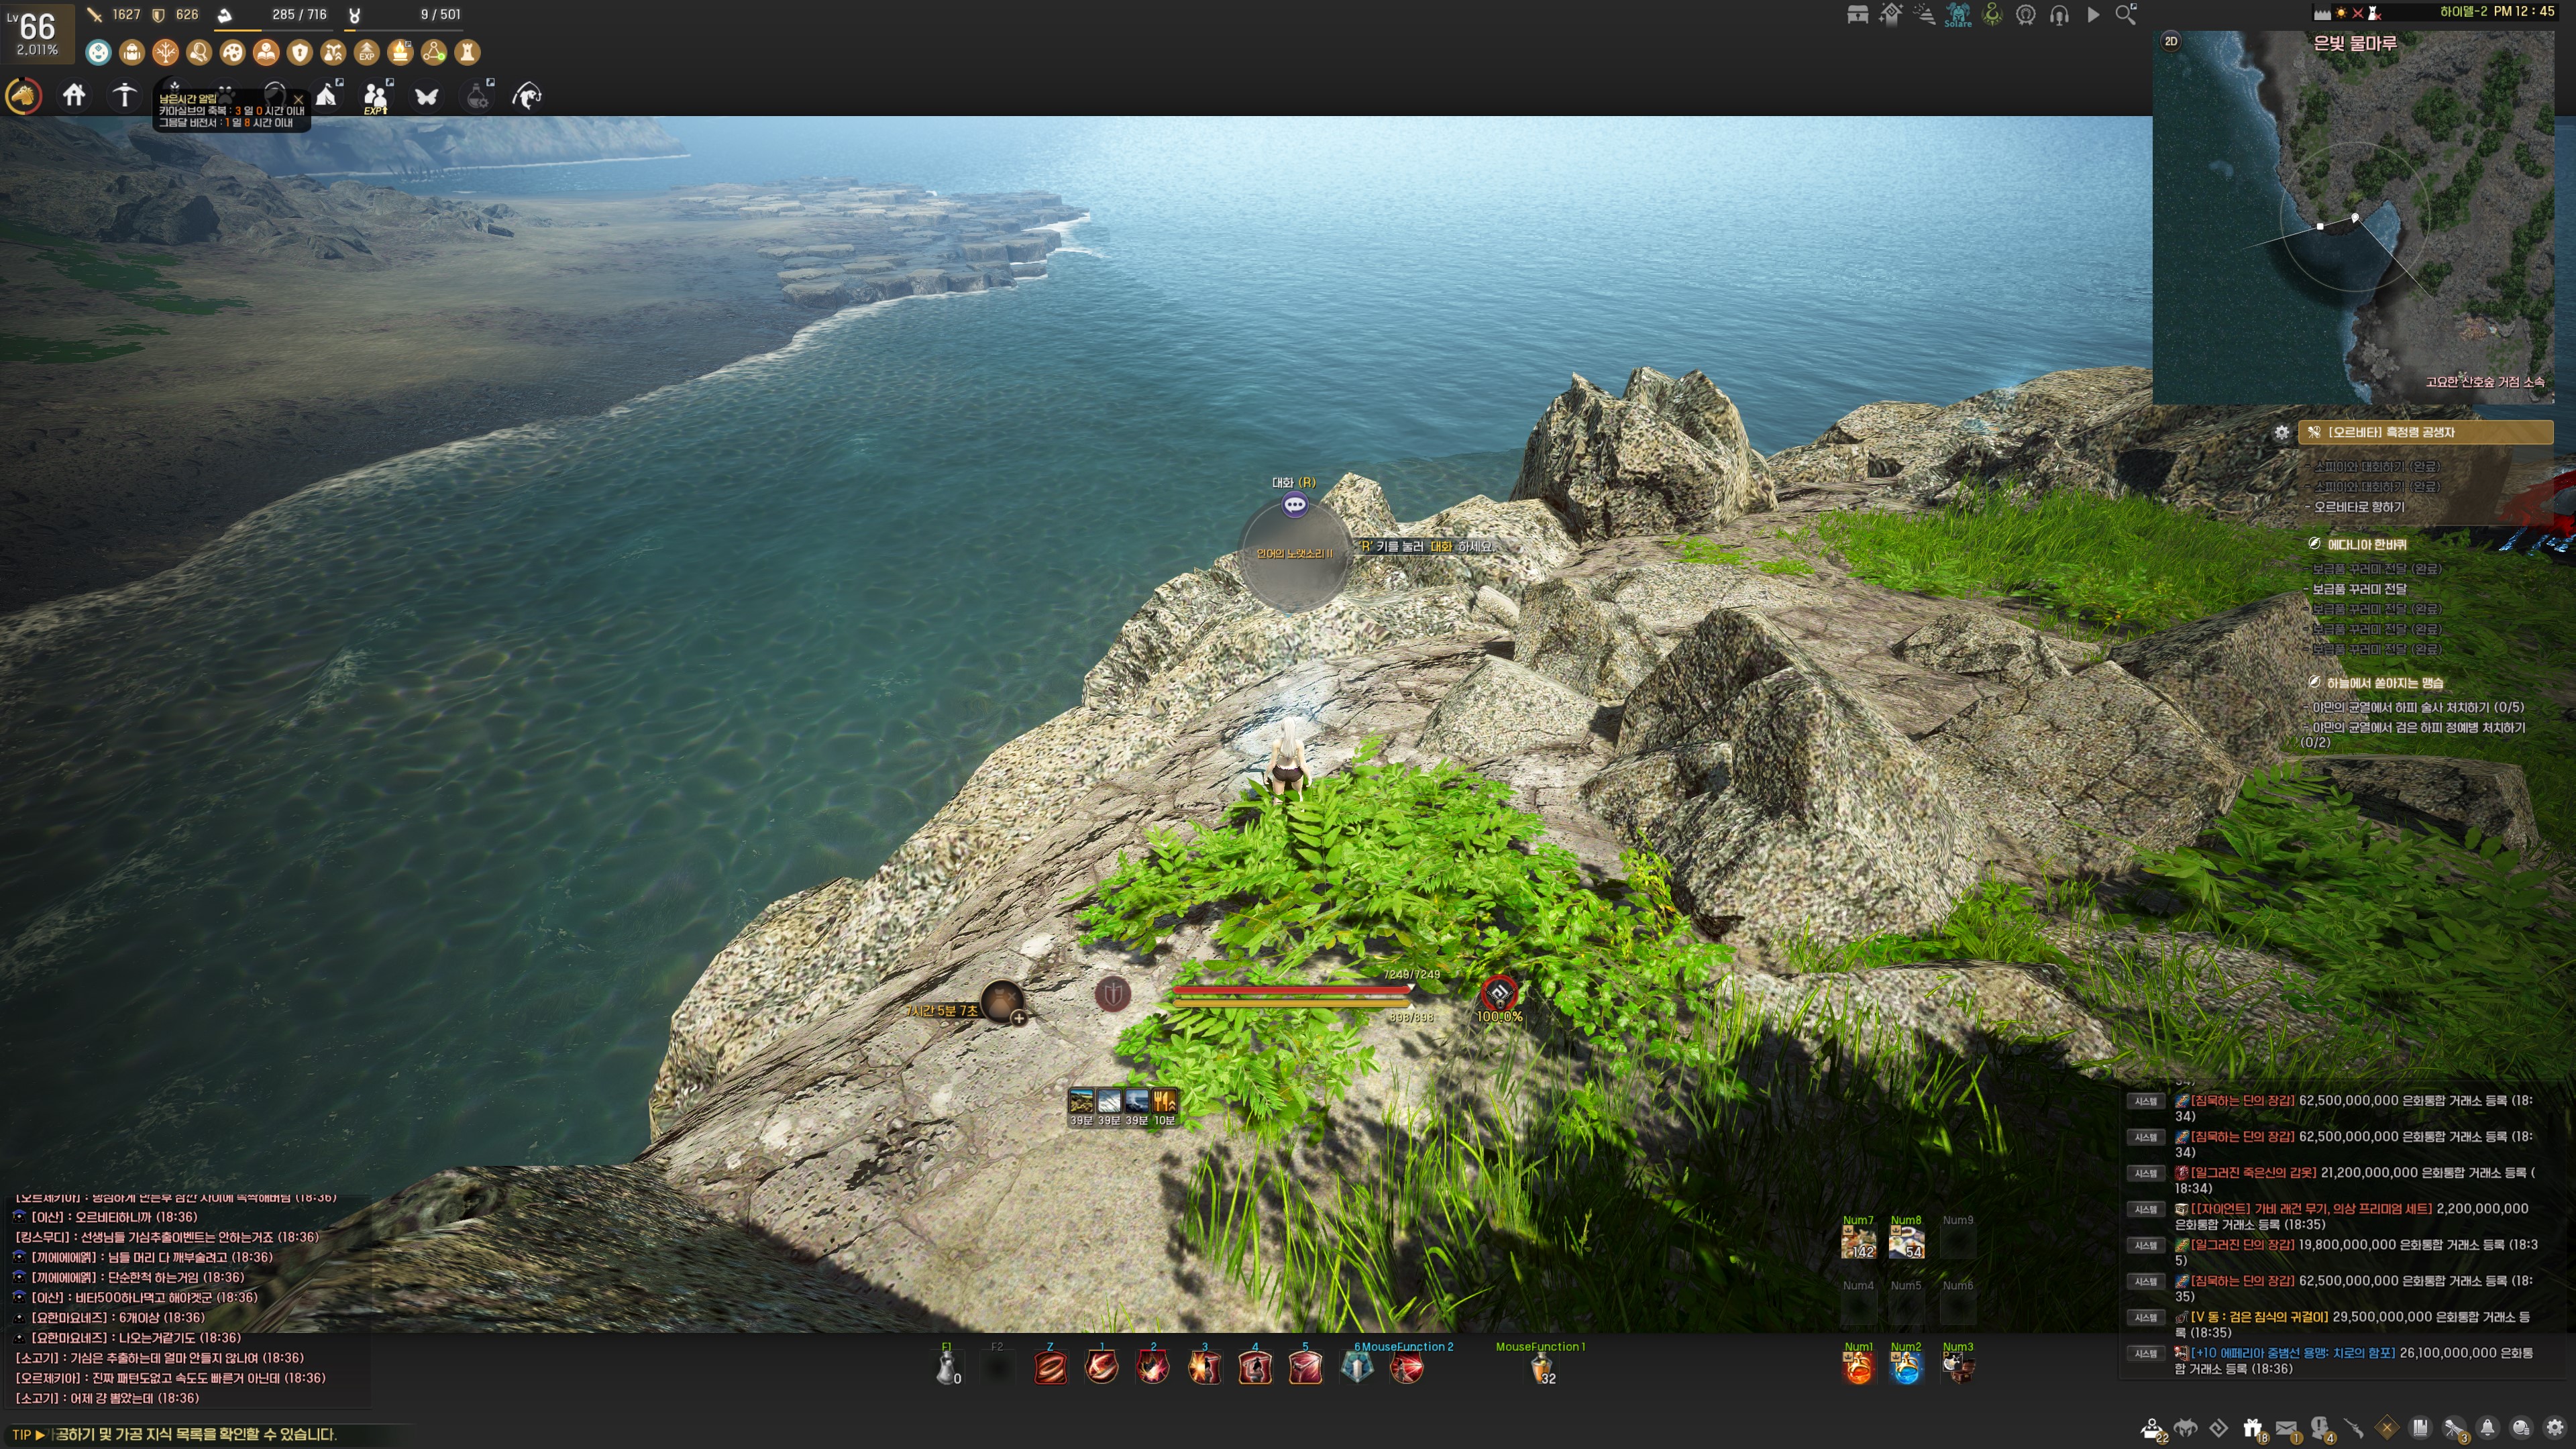Open the mail envelope icon
This screenshot has height=1449, width=2576.
tap(2286, 1428)
